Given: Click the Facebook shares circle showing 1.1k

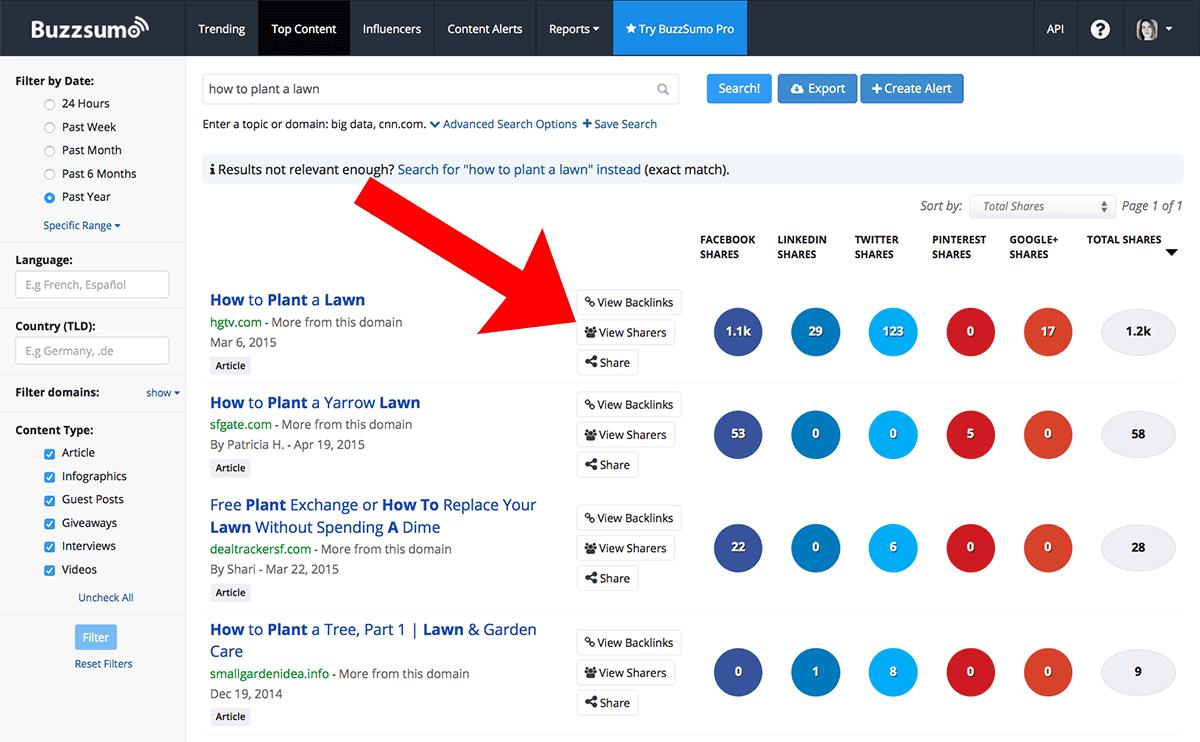Looking at the screenshot, I should pos(738,332).
